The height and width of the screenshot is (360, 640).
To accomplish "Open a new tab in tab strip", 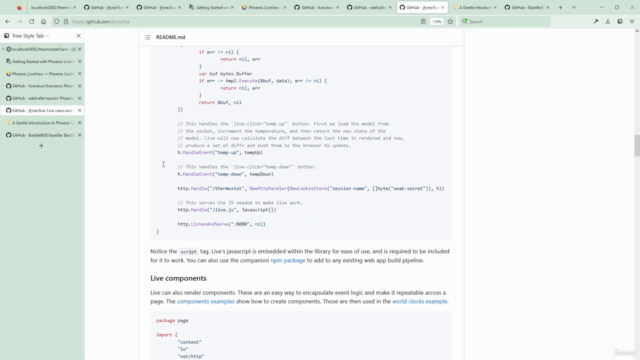I will [x=560, y=7].
